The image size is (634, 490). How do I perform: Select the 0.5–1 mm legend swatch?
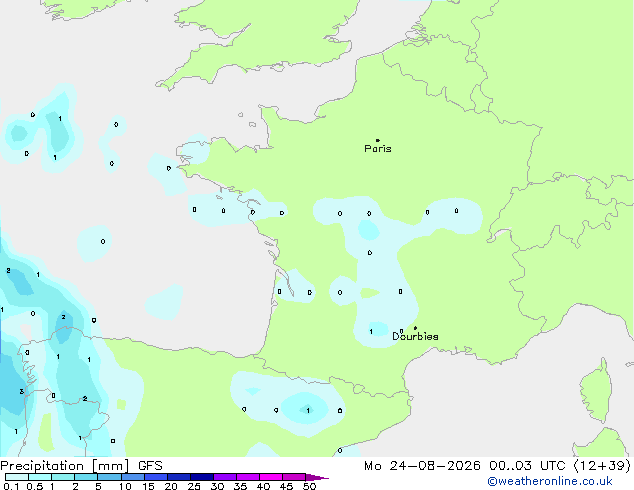40,477
